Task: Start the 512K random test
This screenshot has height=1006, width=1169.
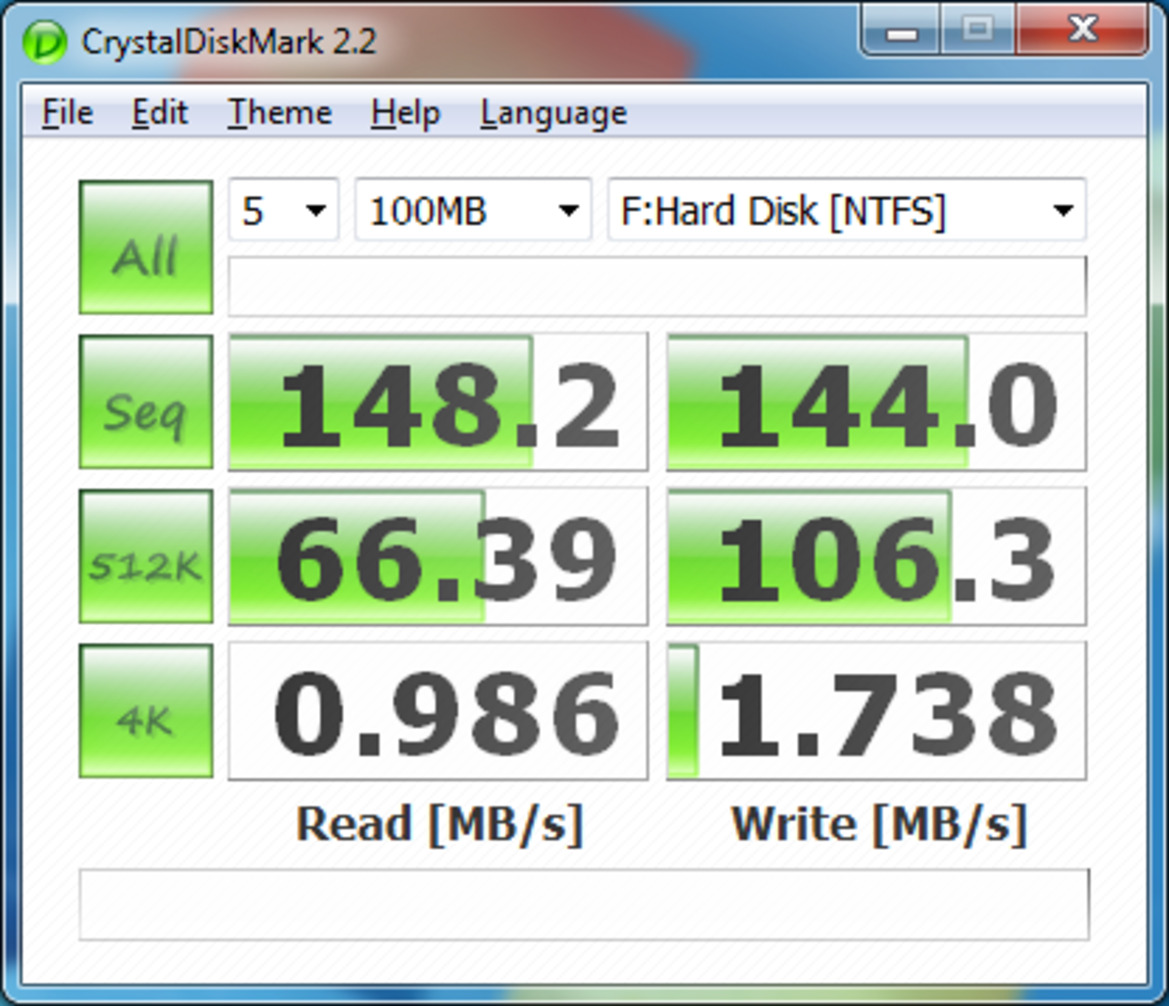Action: [146, 556]
